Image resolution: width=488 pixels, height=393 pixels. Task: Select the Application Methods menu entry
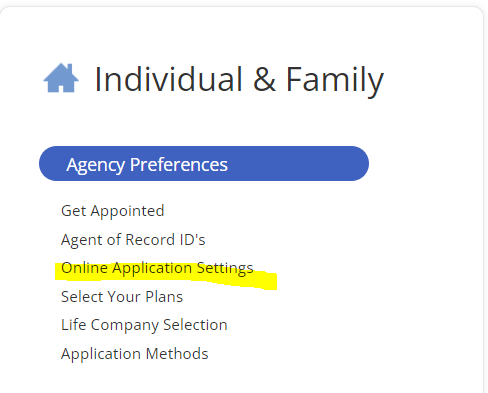click(x=135, y=354)
